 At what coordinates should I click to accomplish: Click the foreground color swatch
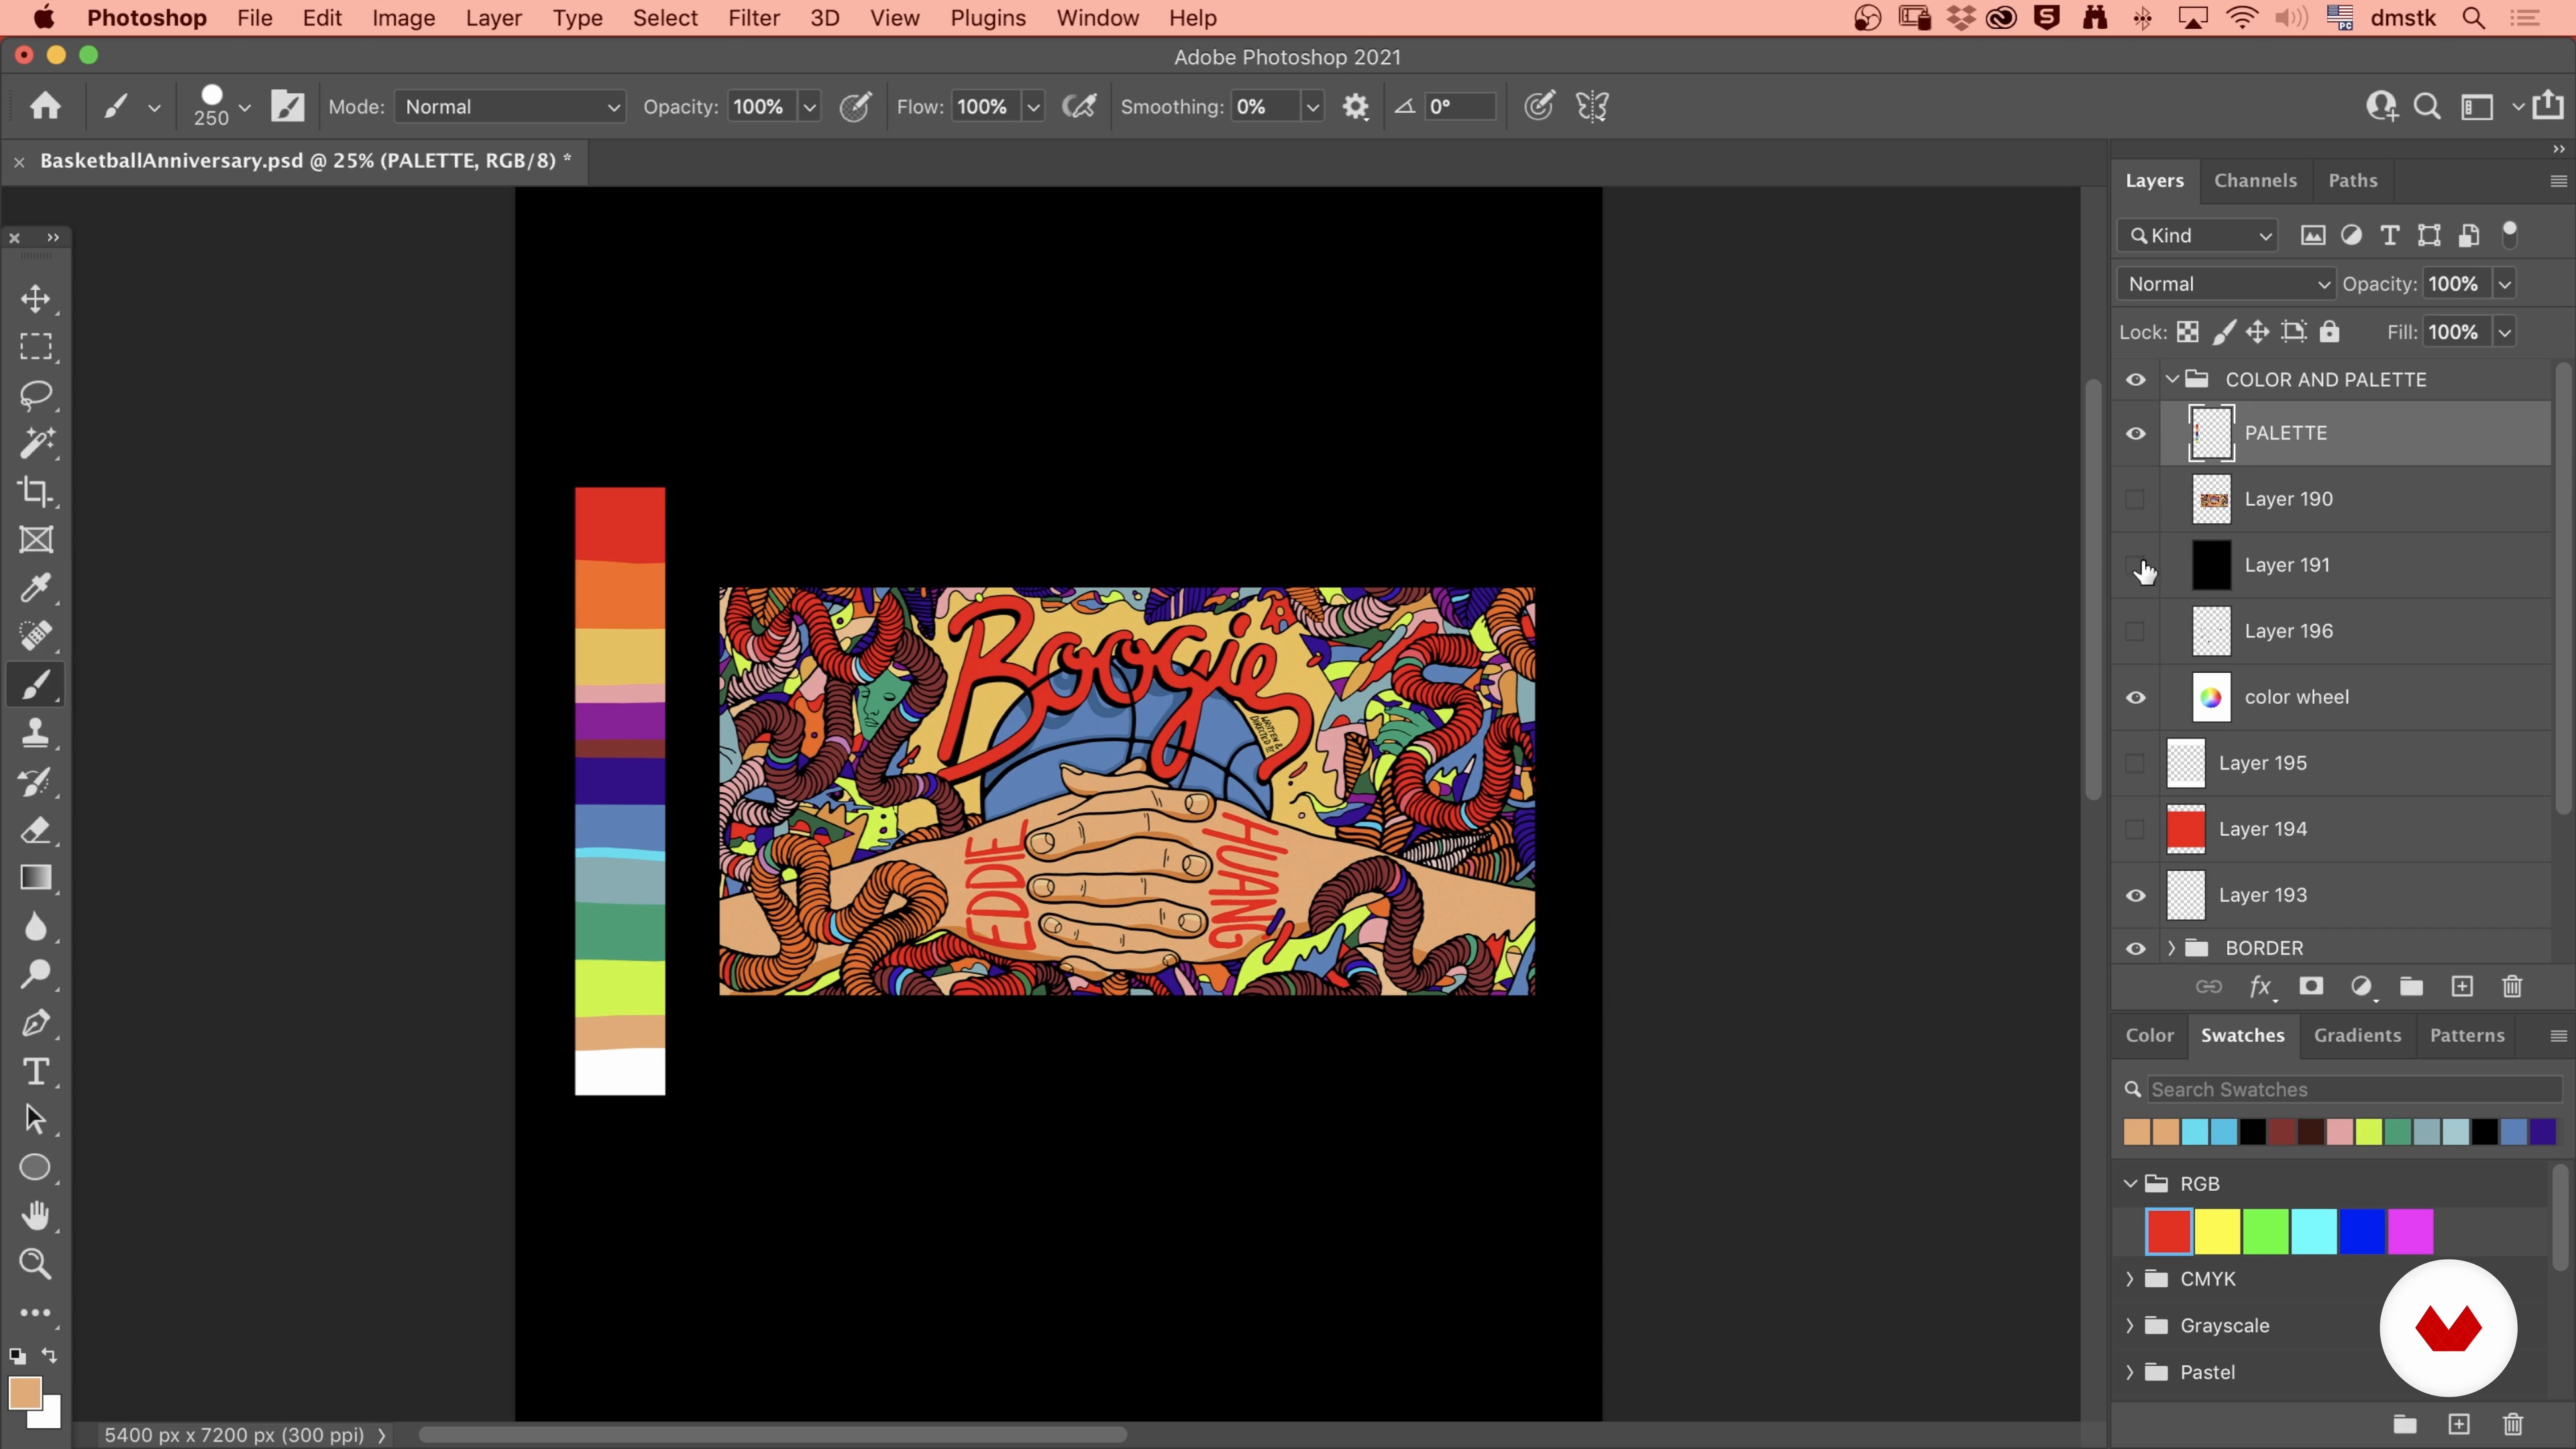(24, 1393)
